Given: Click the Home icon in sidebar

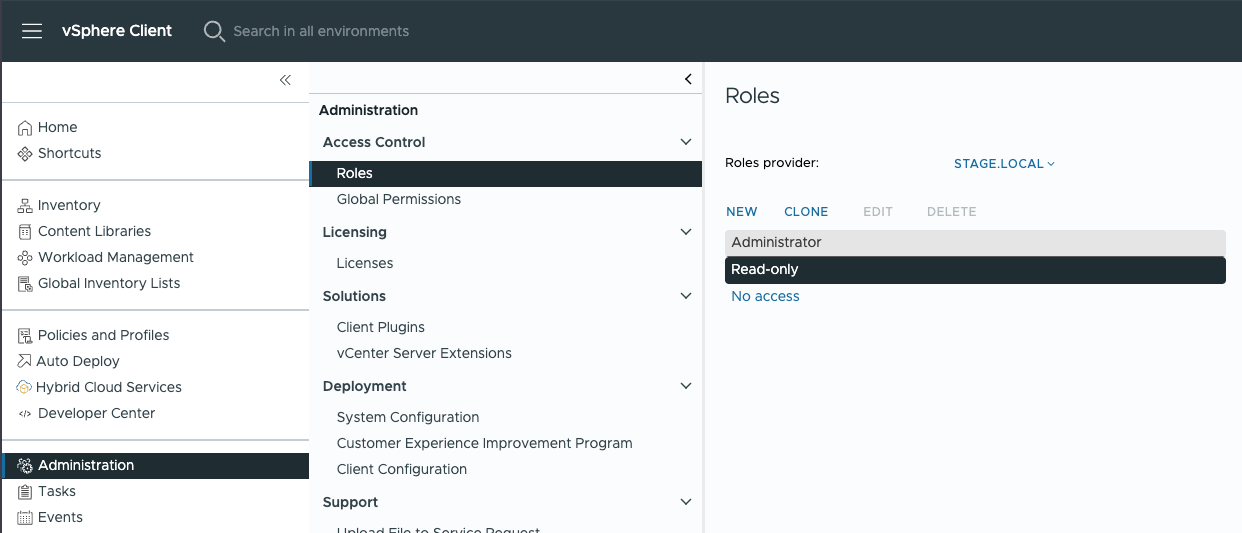Looking at the screenshot, I should click(x=25, y=128).
